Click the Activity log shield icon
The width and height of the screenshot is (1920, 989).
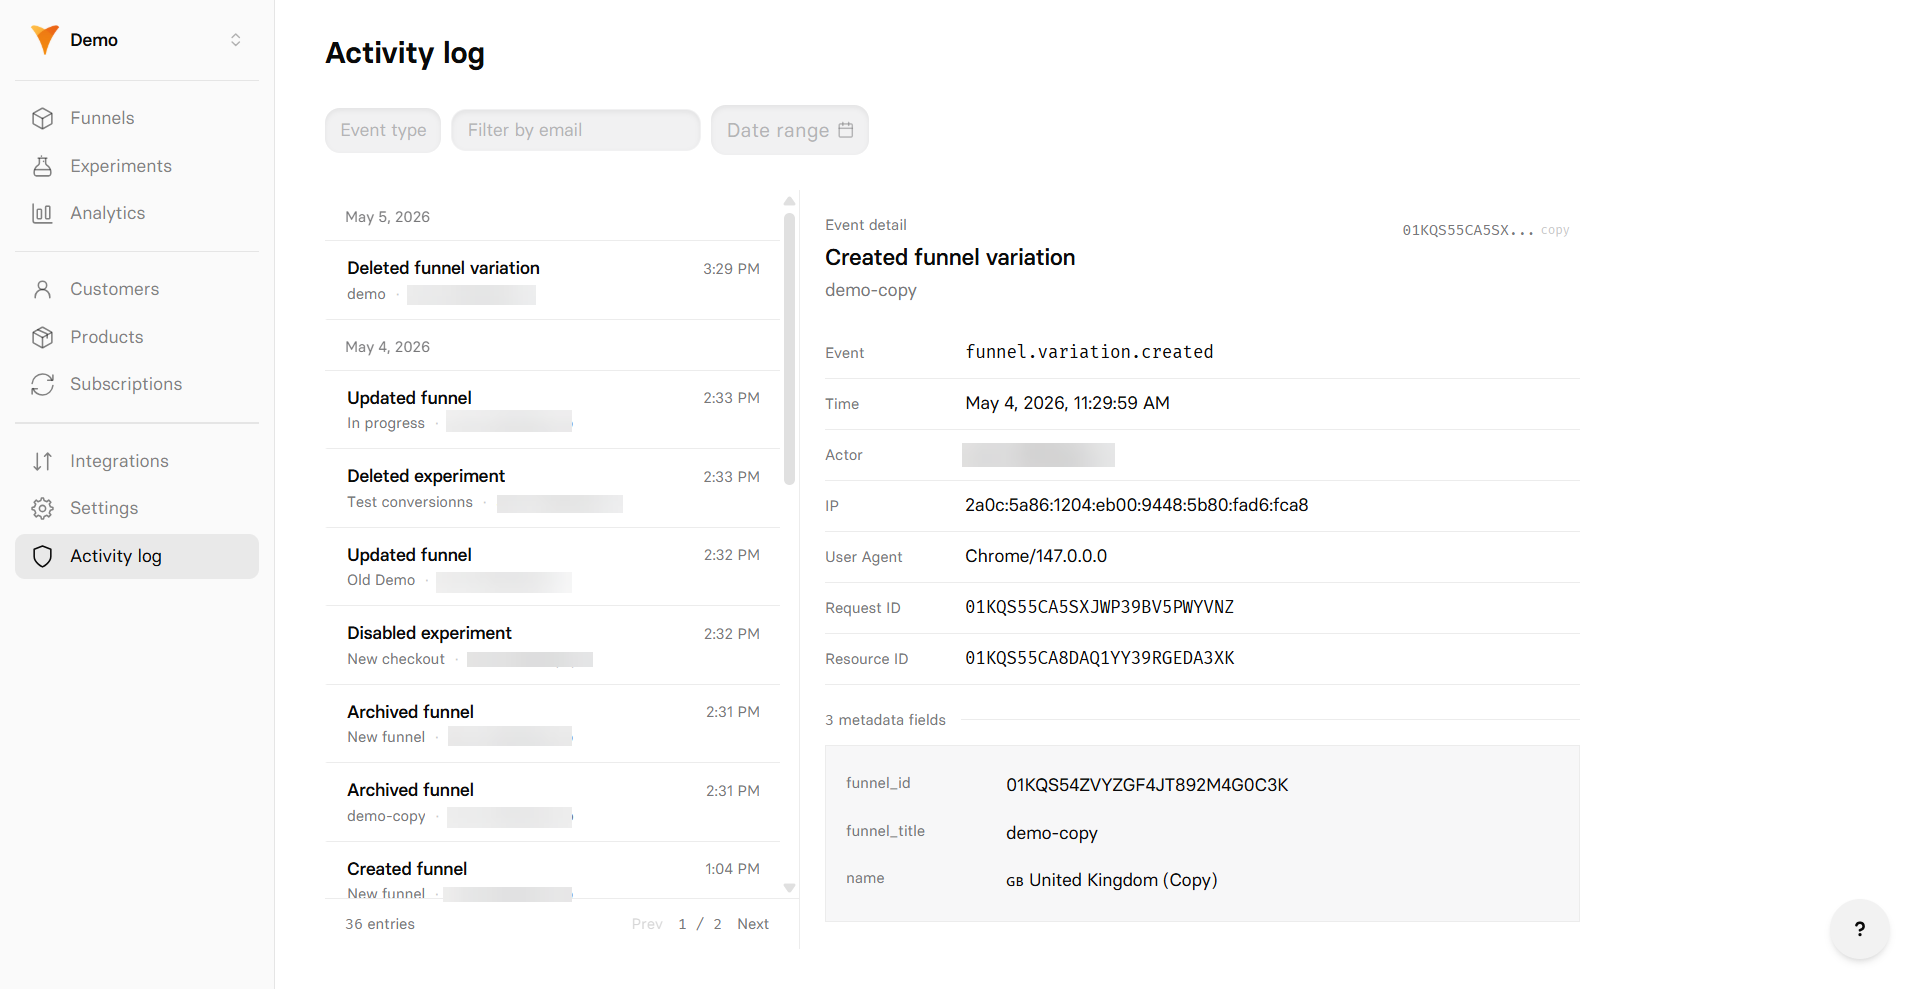click(42, 556)
